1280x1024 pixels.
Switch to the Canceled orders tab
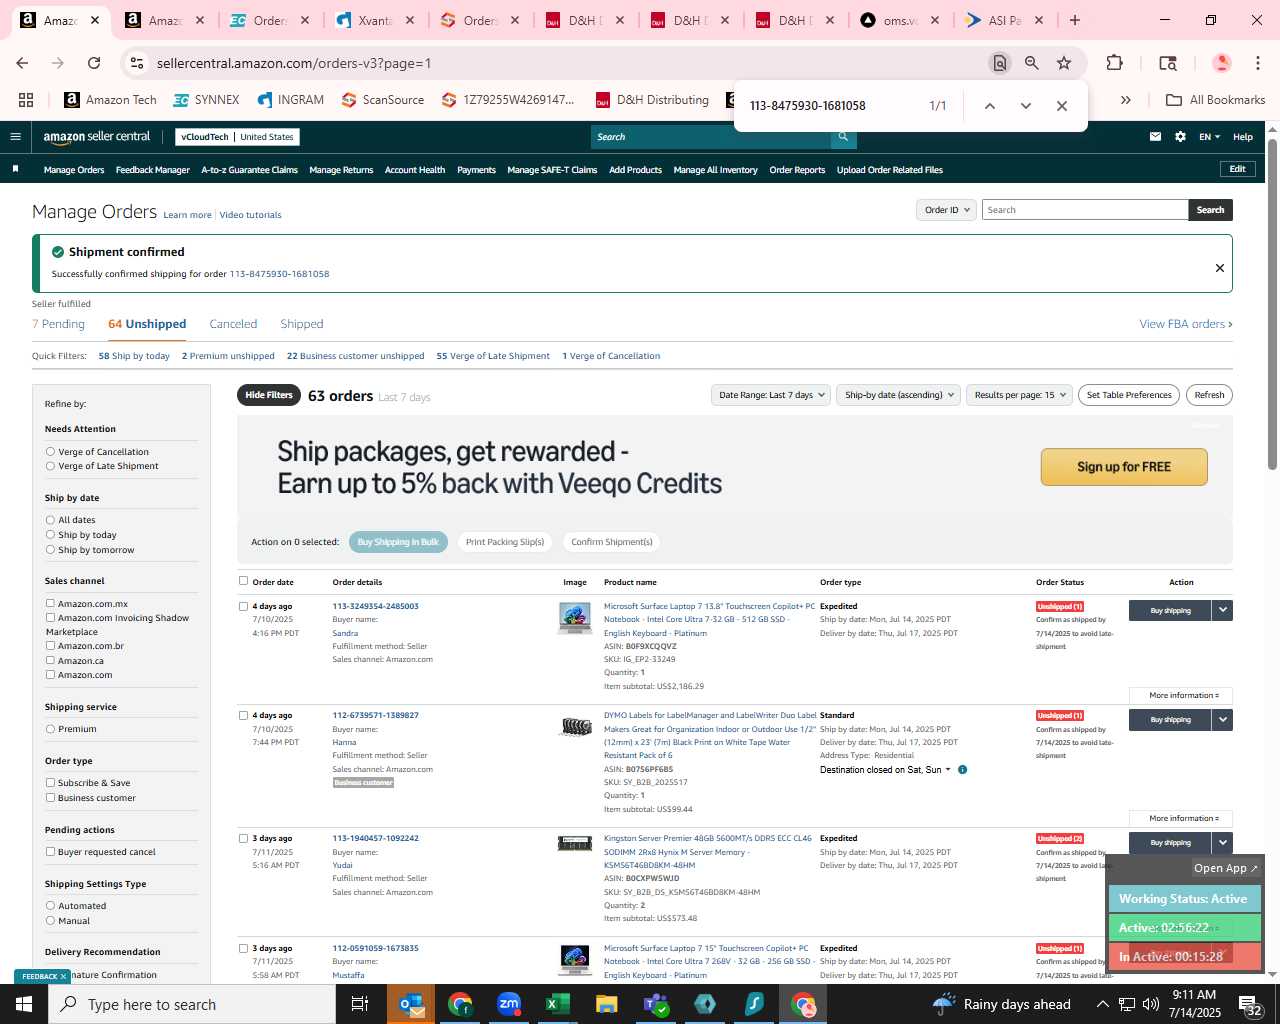(233, 324)
